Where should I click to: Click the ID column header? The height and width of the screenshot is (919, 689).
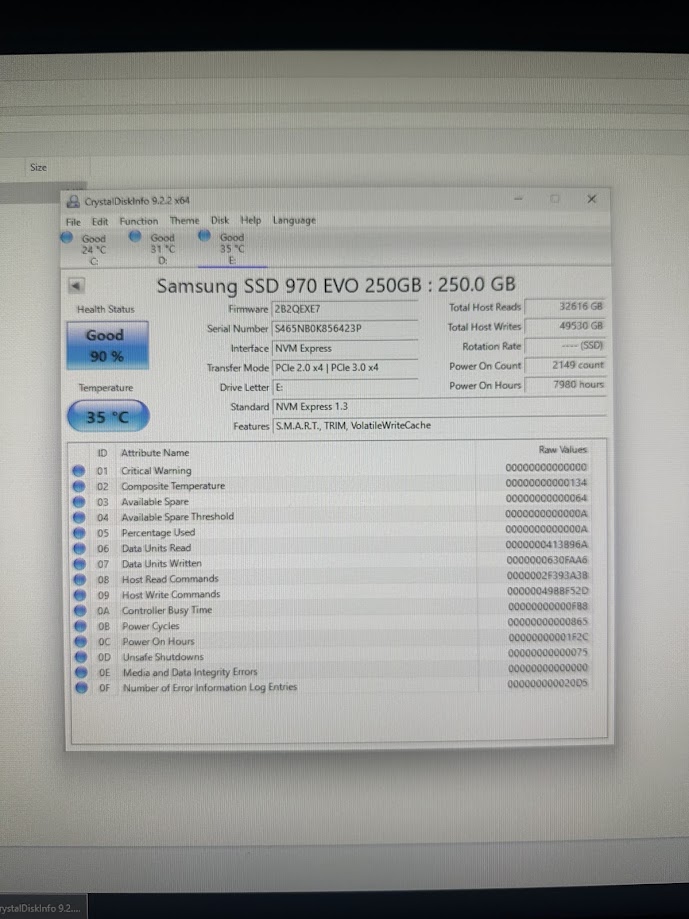[x=102, y=452]
